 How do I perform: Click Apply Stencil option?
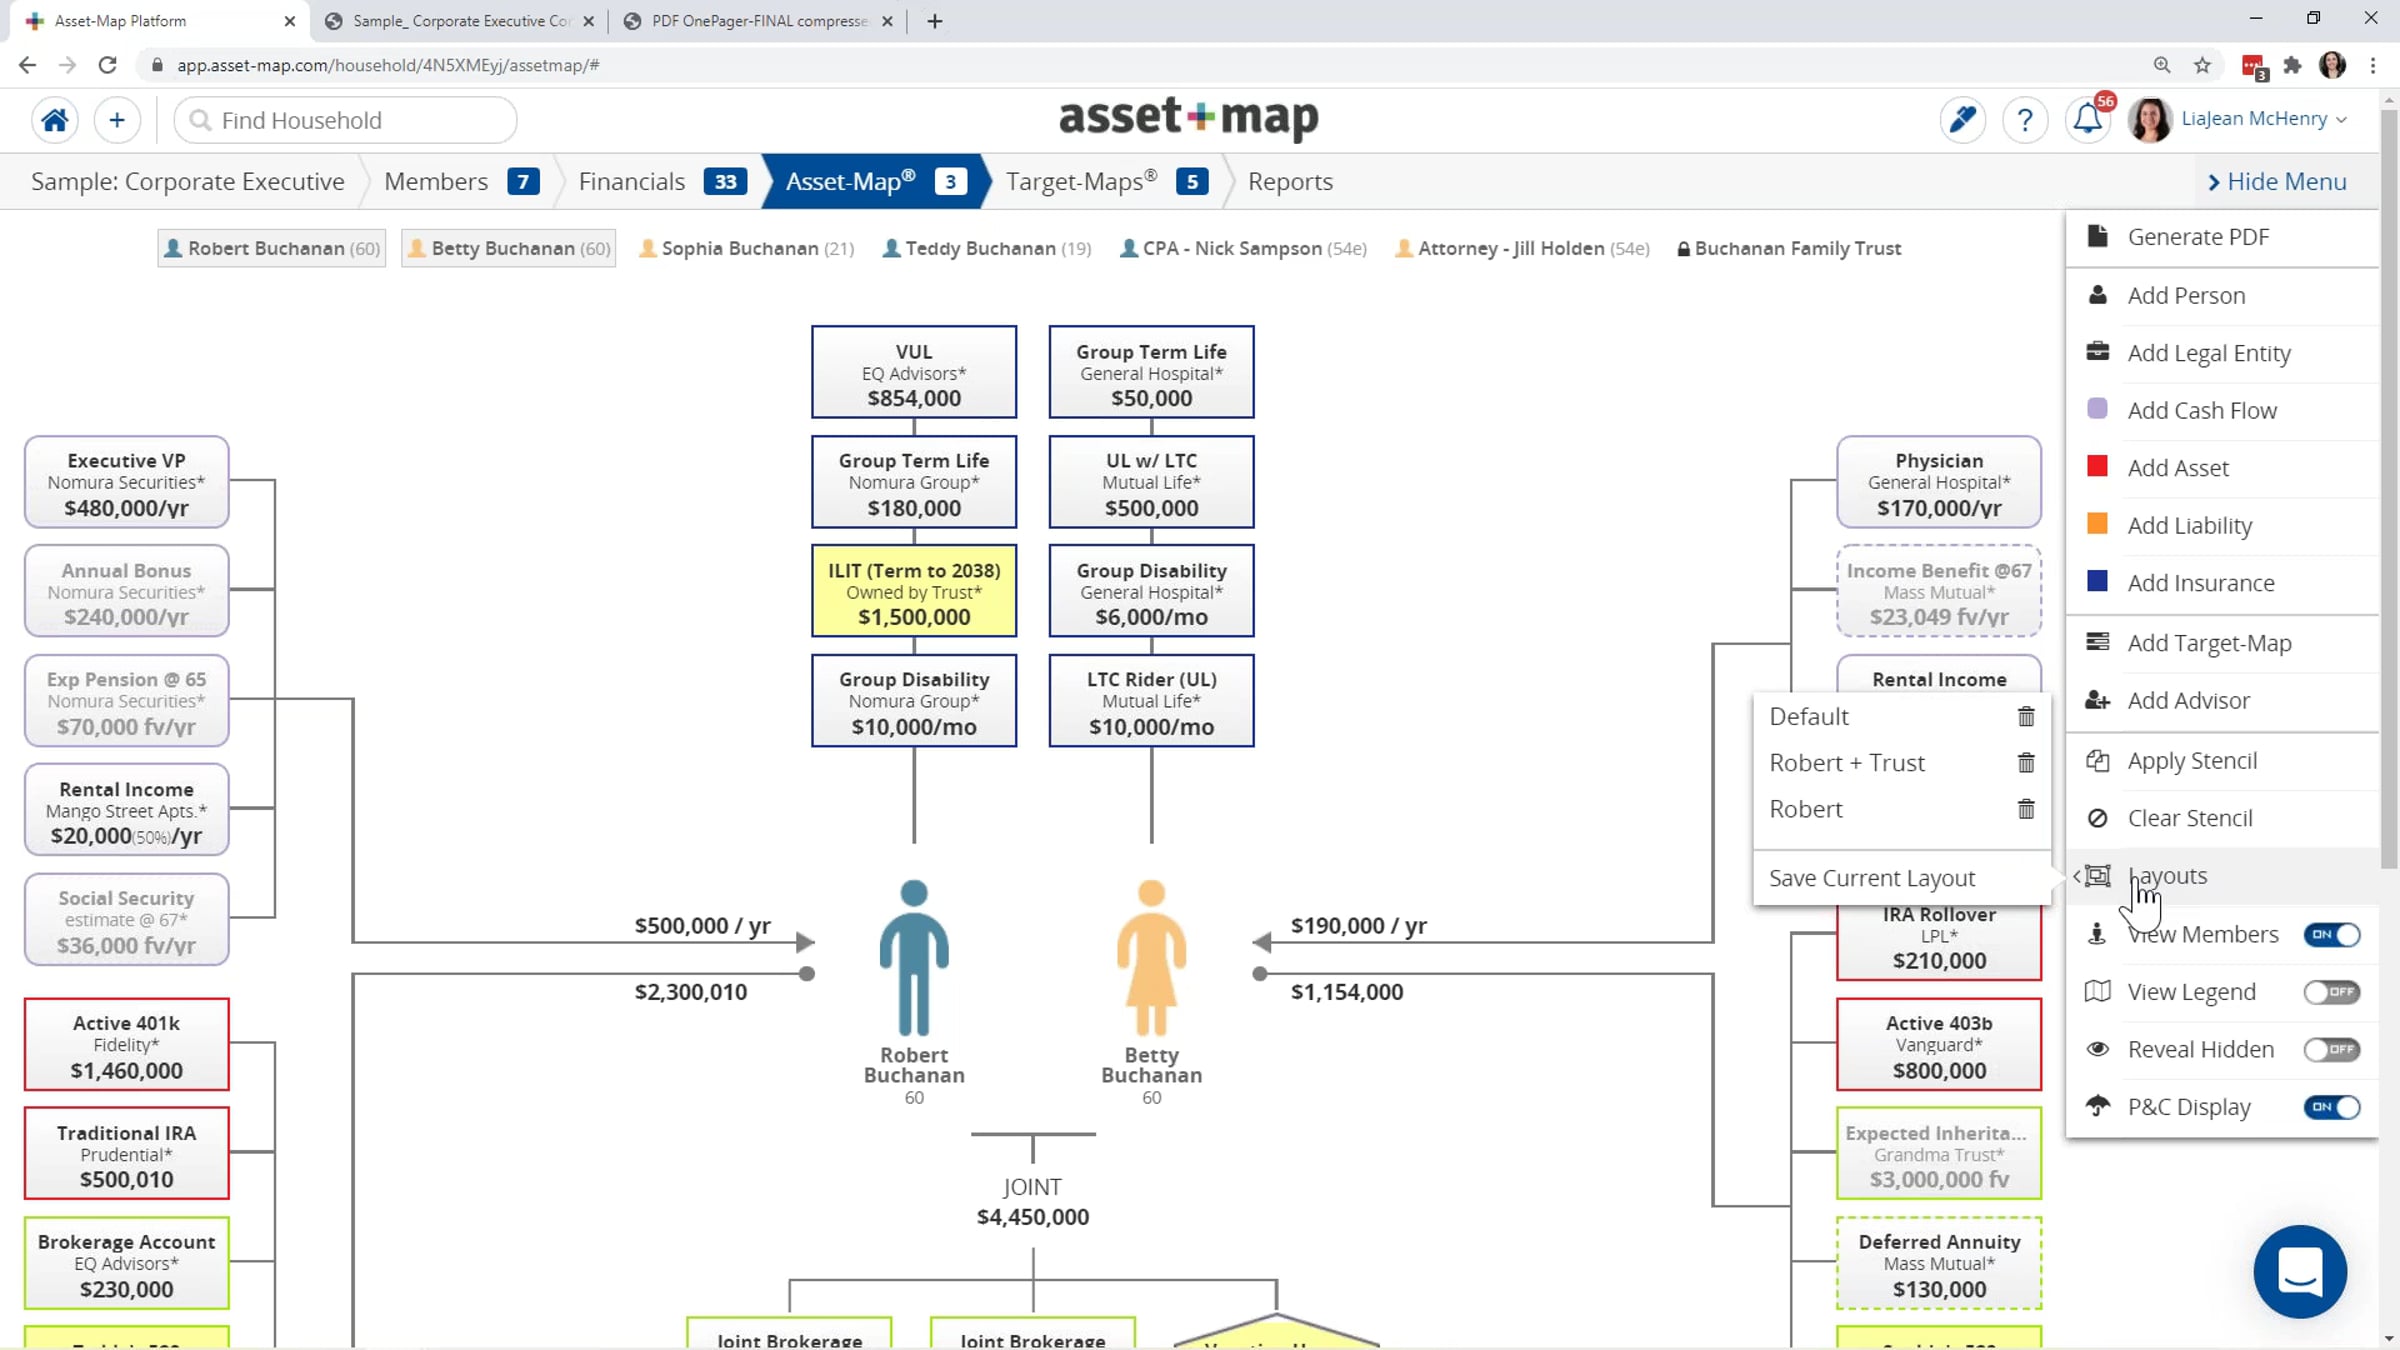point(2192,761)
